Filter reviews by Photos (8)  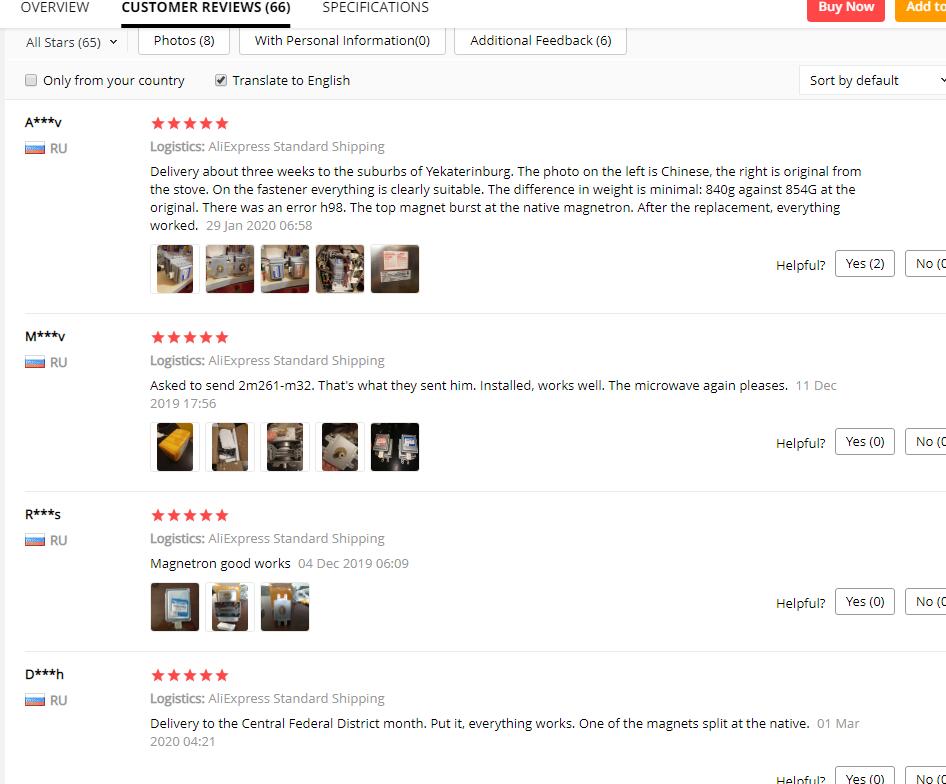(184, 40)
